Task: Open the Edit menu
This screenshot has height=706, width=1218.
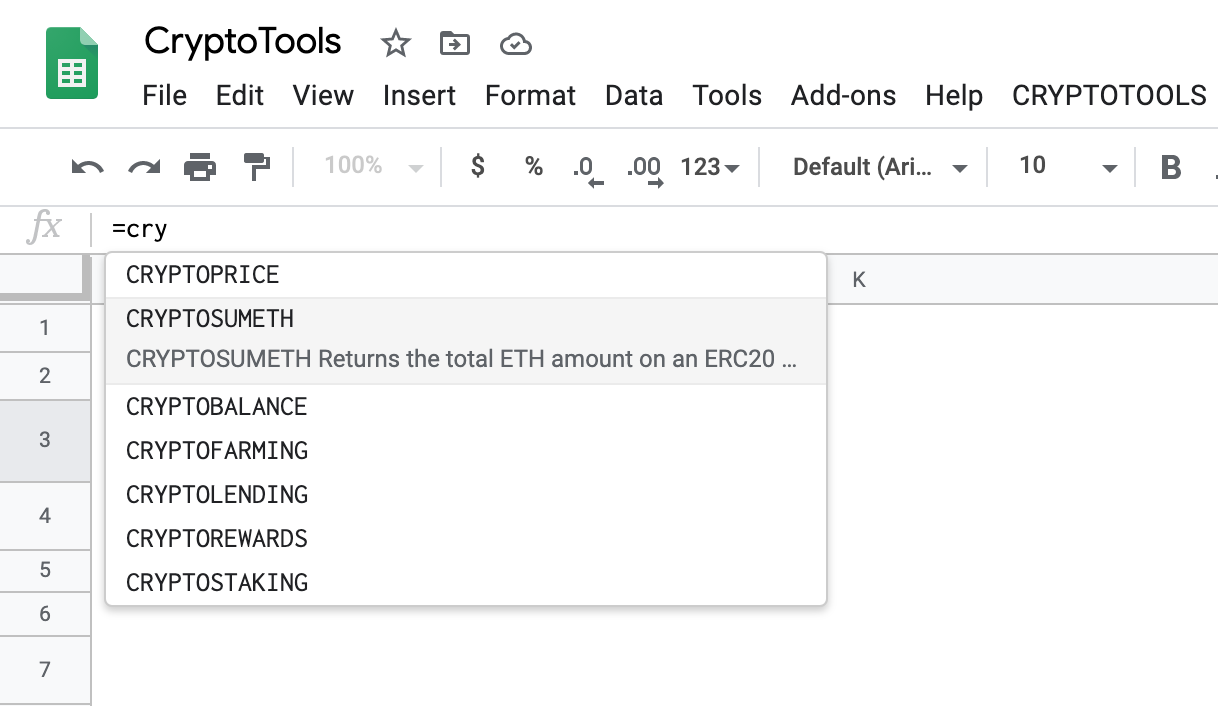Action: coord(240,95)
